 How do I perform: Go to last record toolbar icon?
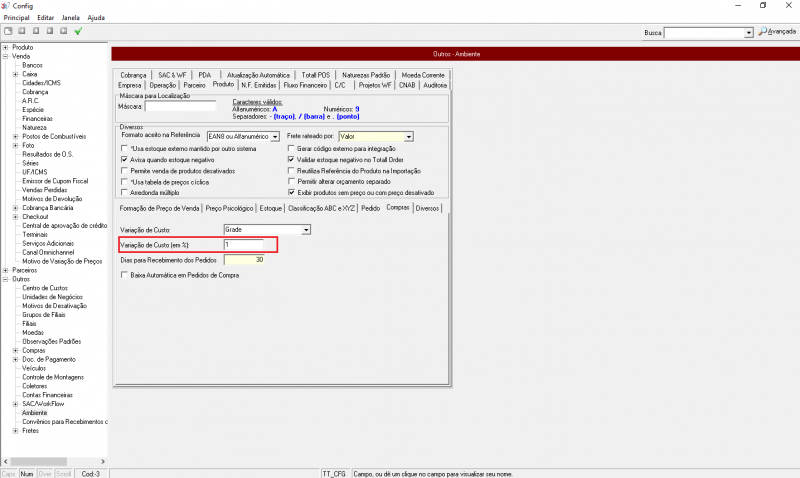pyautogui.click(x=64, y=32)
